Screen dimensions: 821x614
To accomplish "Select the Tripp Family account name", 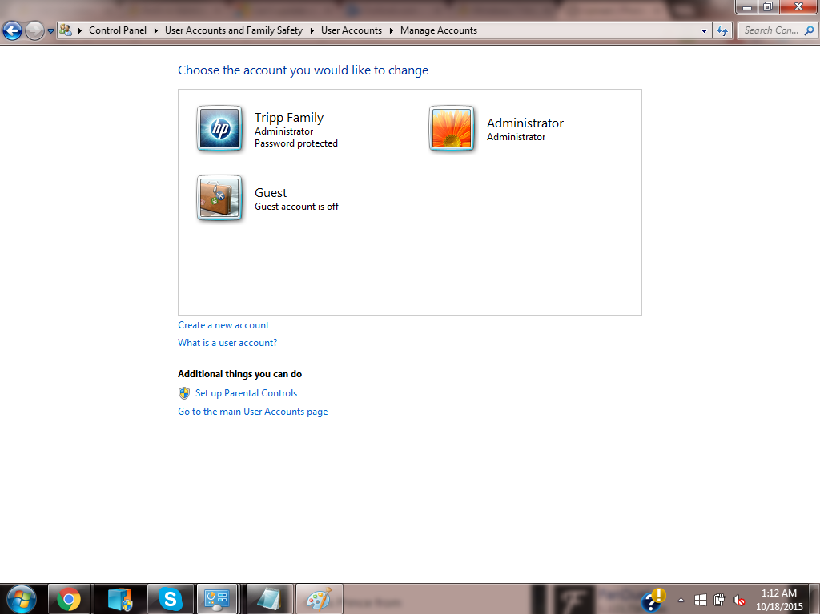I will pyautogui.click(x=289, y=117).
